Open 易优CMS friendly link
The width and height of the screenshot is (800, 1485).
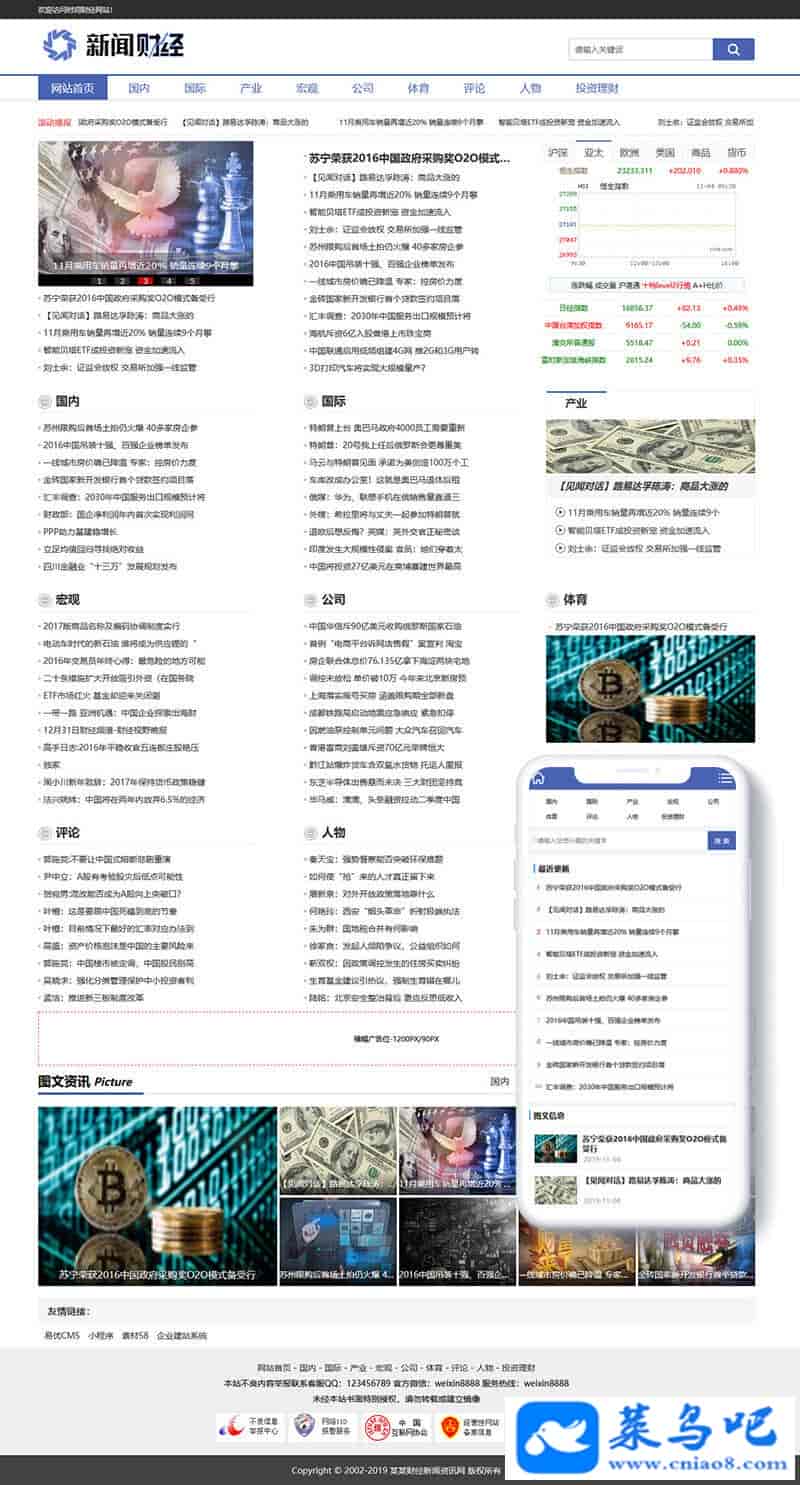(x=62, y=1335)
